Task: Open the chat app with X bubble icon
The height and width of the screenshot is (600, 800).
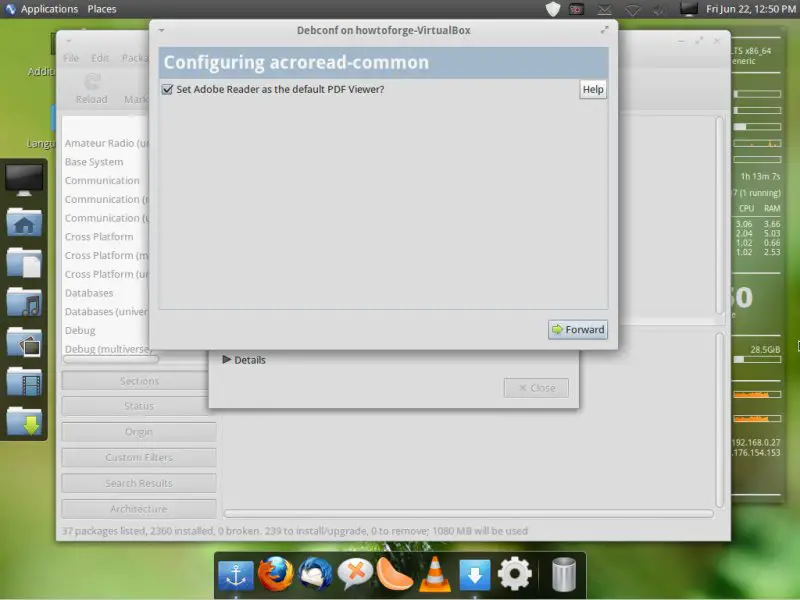Action: pyautogui.click(x=355, y=574)
